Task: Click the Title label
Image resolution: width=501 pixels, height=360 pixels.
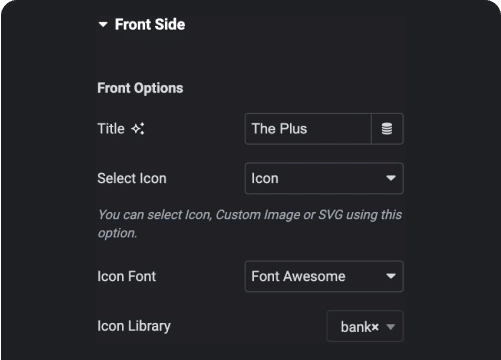Action: [x=111, y=129]
